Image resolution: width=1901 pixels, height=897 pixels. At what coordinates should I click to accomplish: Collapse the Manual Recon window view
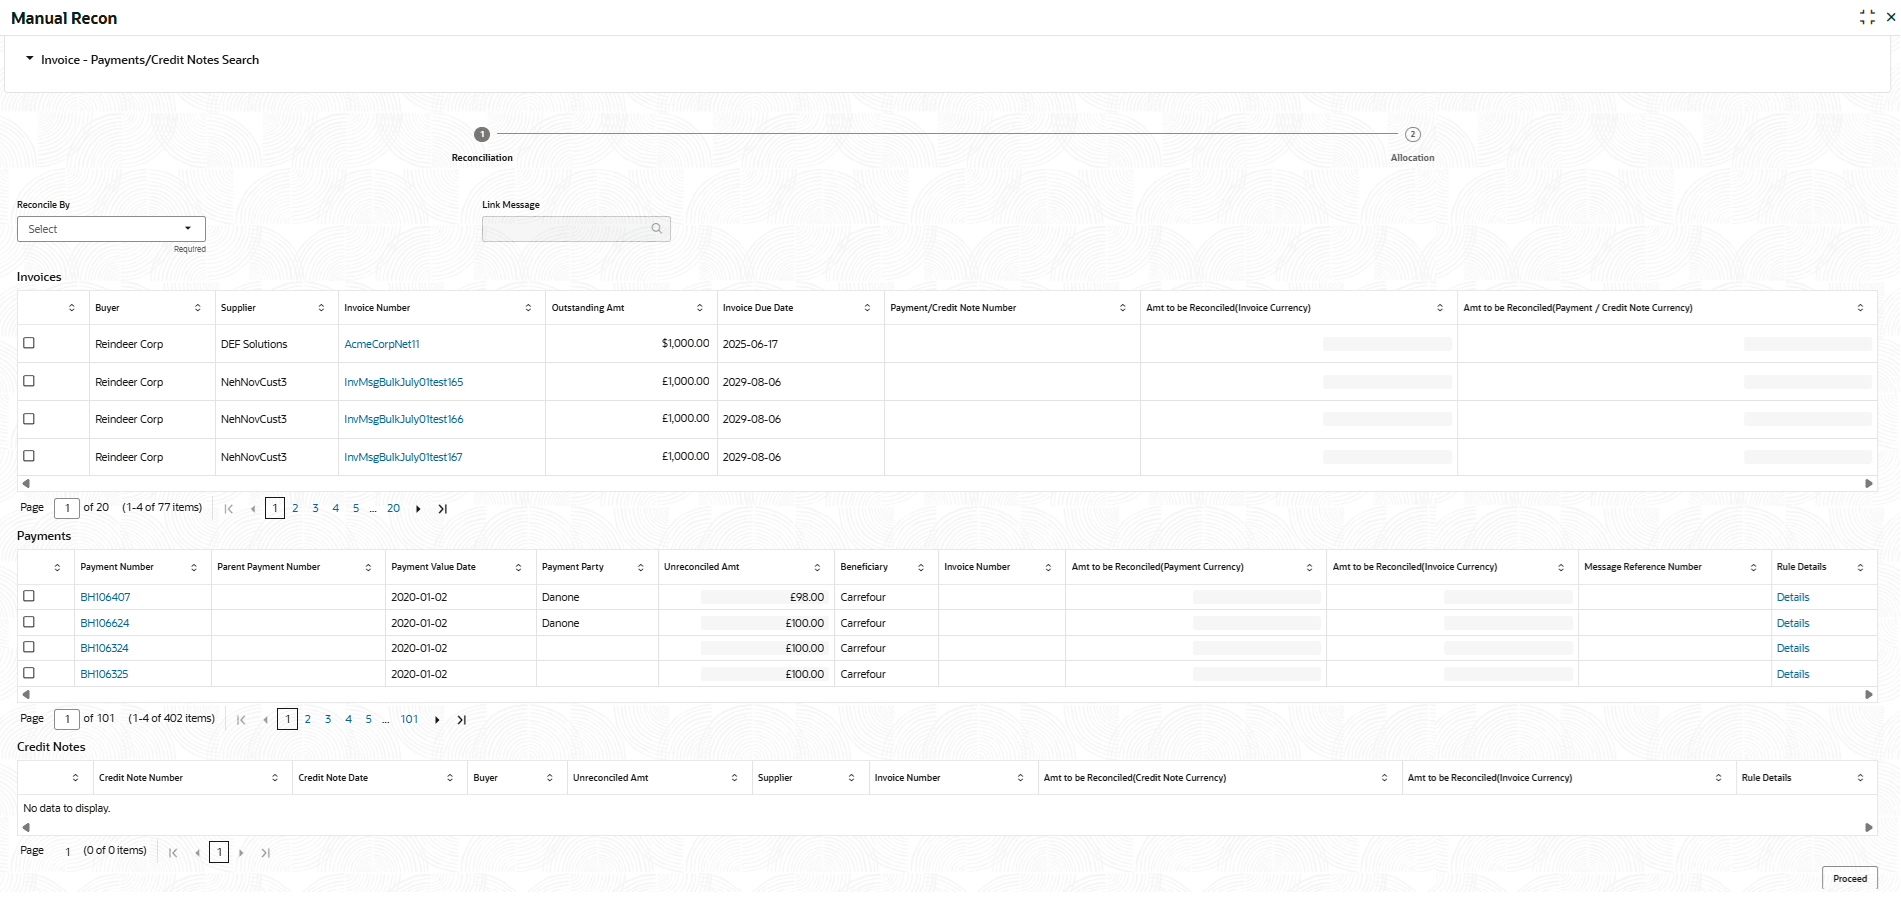pos(1867,17)
